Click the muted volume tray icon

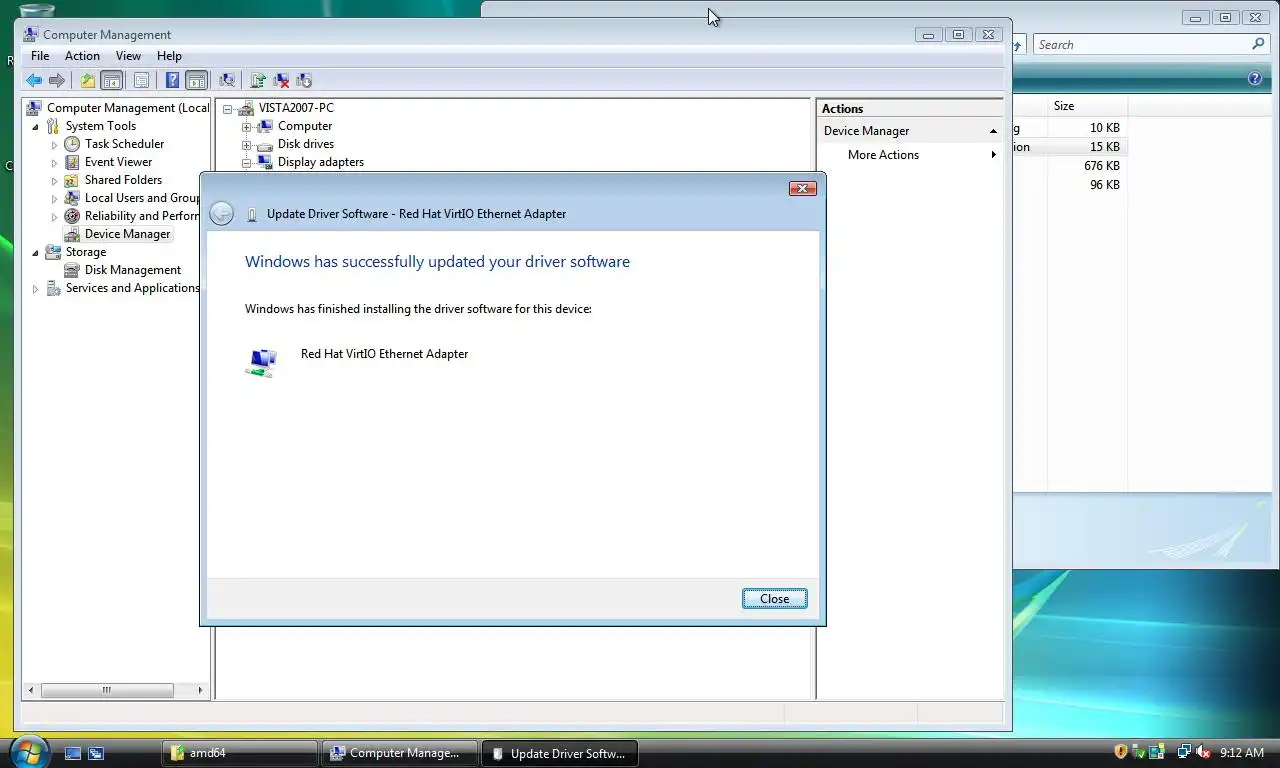pos(1203,752)
